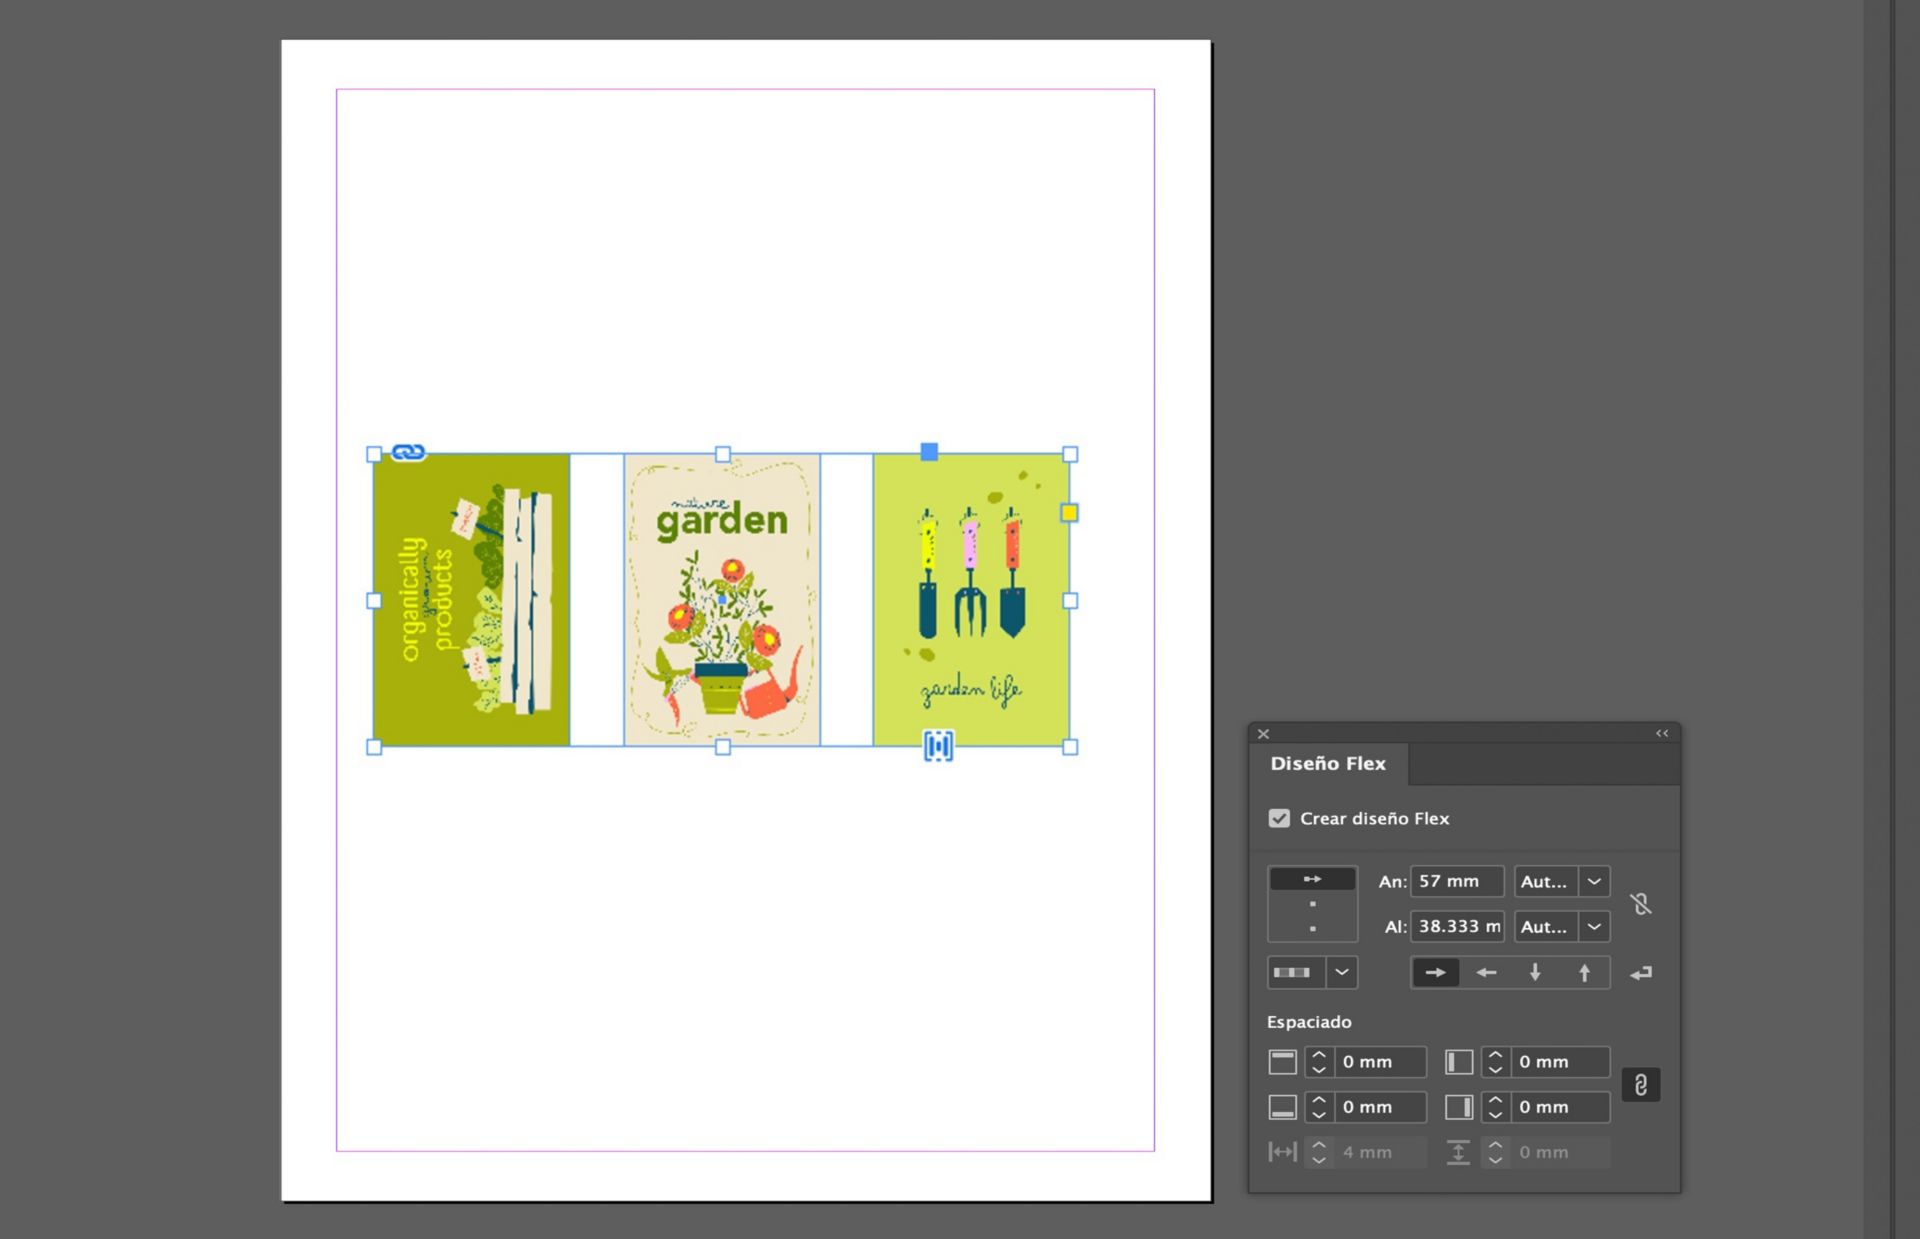Toggle the linked spacing chain button
This screenshot has height=1239, width=1920.
(x=1640, y=1085)
